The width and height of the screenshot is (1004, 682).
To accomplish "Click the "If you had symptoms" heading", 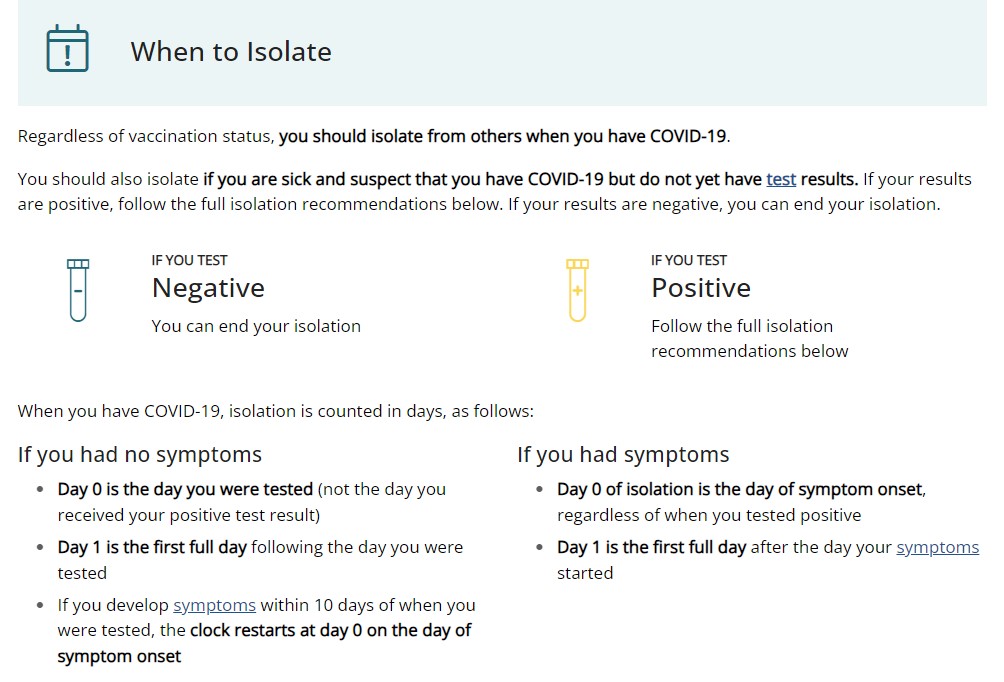I will 623,455.
